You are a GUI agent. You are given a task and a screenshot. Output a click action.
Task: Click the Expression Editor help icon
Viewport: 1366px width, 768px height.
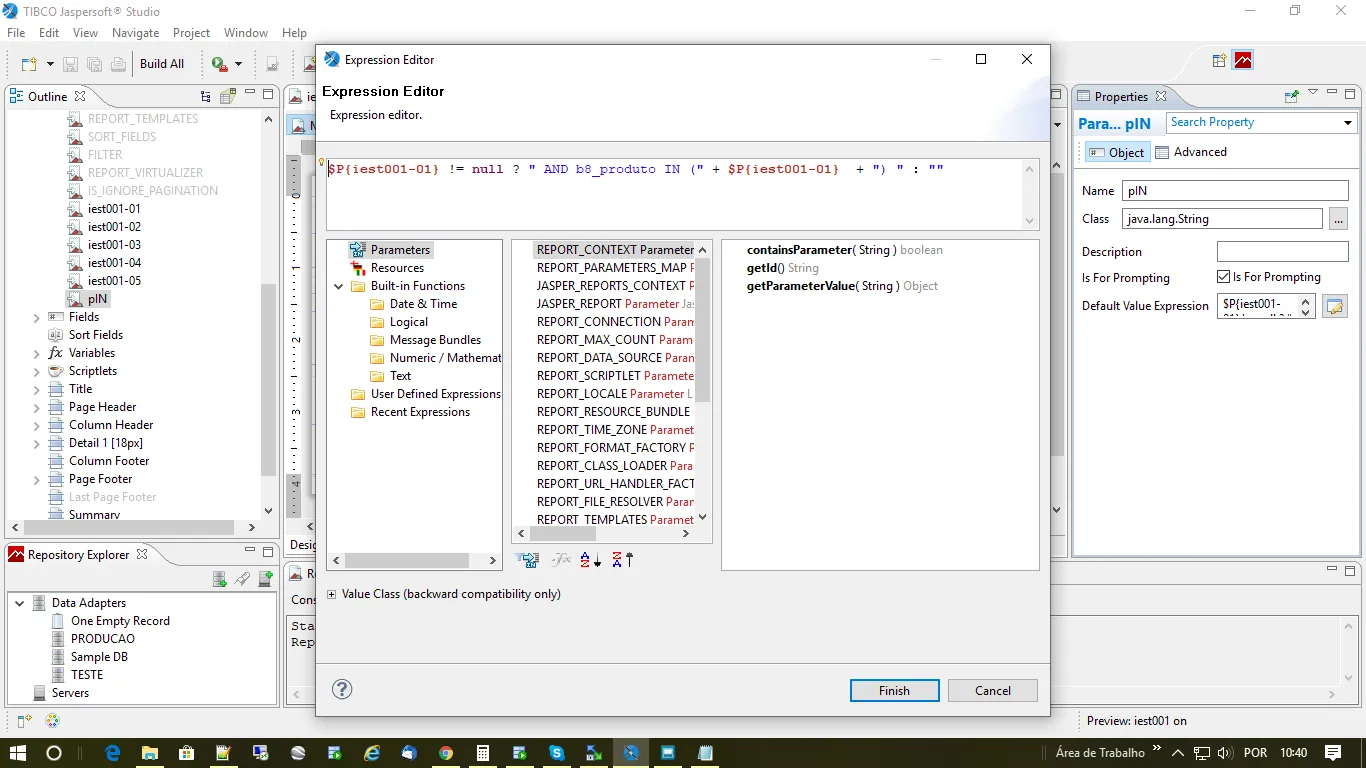point(342,689)
